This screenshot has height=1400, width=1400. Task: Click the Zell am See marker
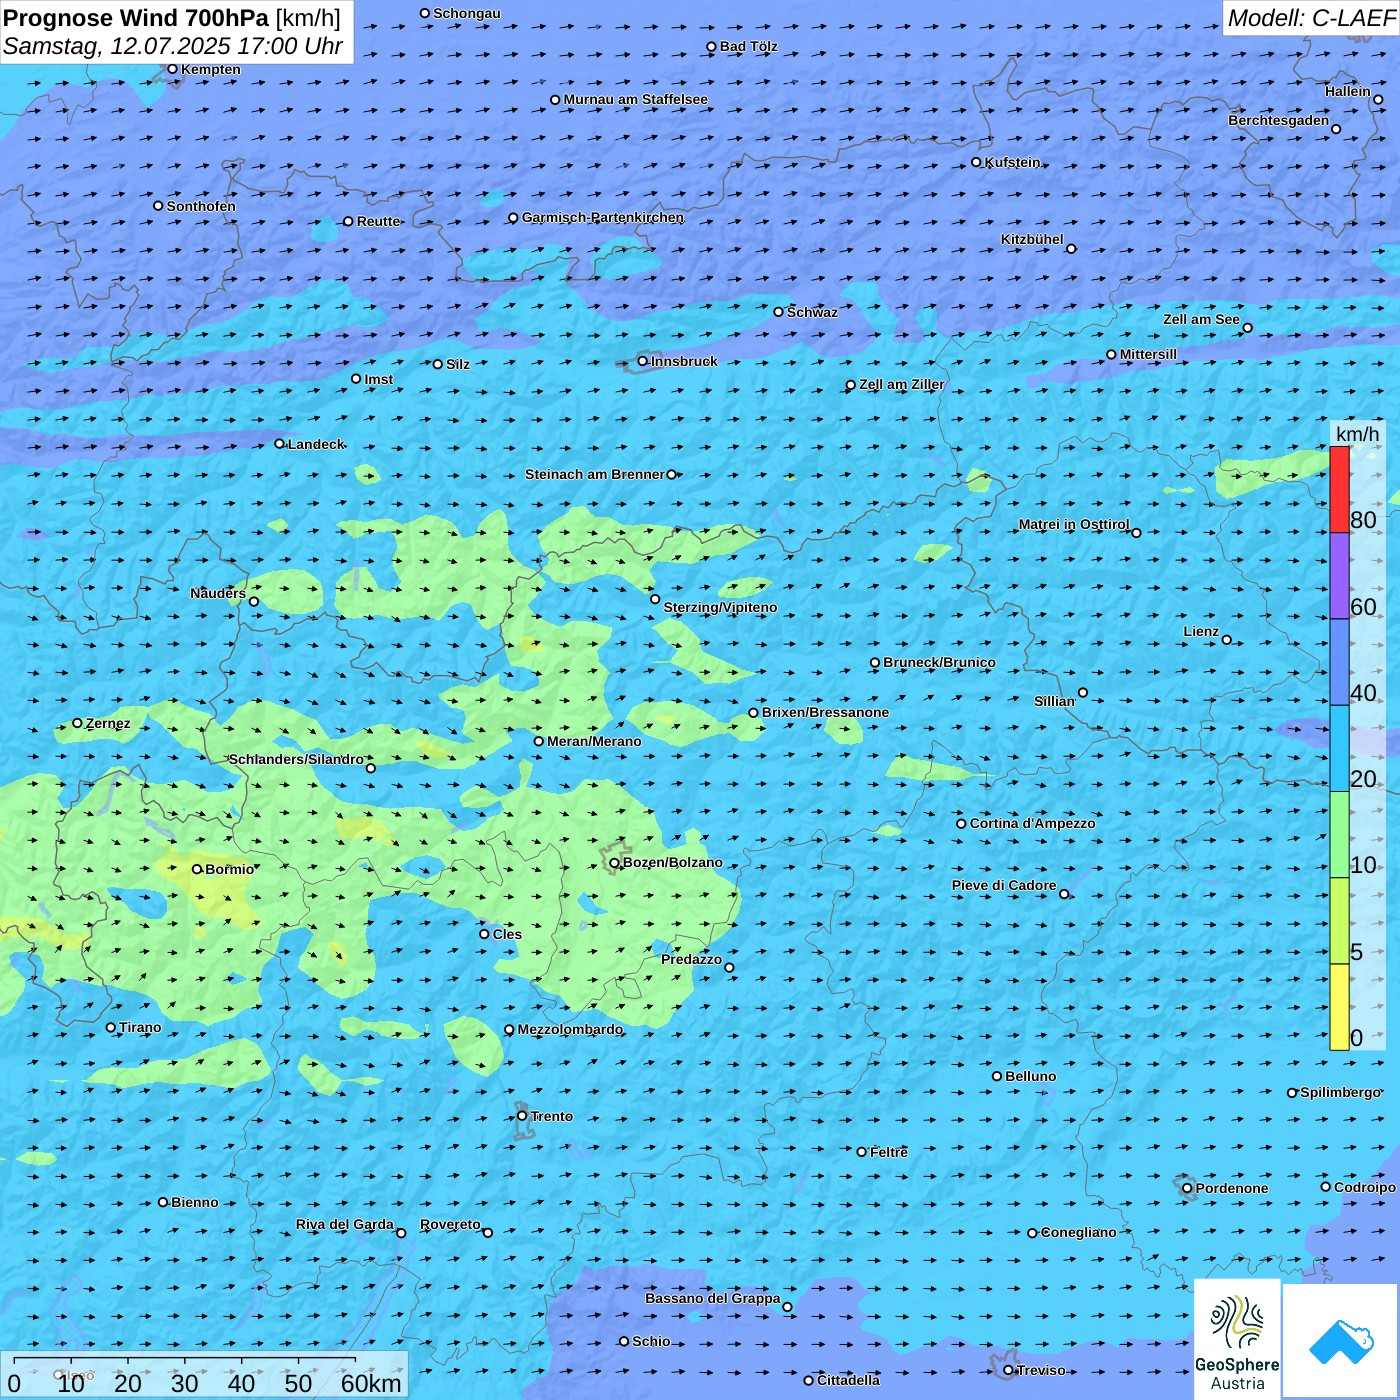pos(1247,328)
